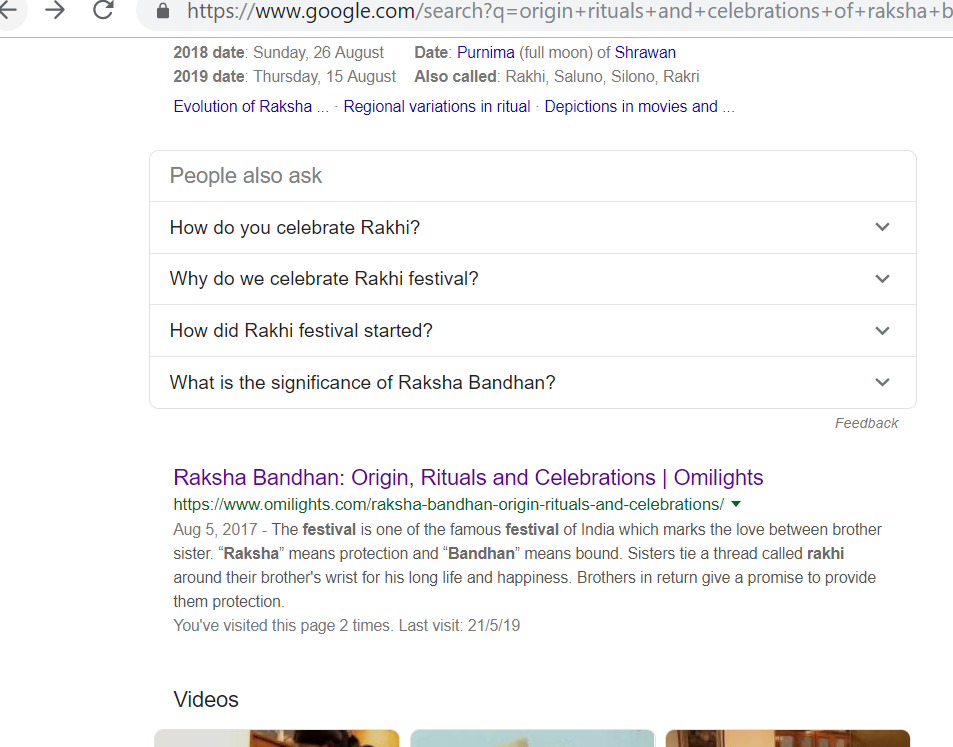Go back using the browser back arrow

coord(9,11)
